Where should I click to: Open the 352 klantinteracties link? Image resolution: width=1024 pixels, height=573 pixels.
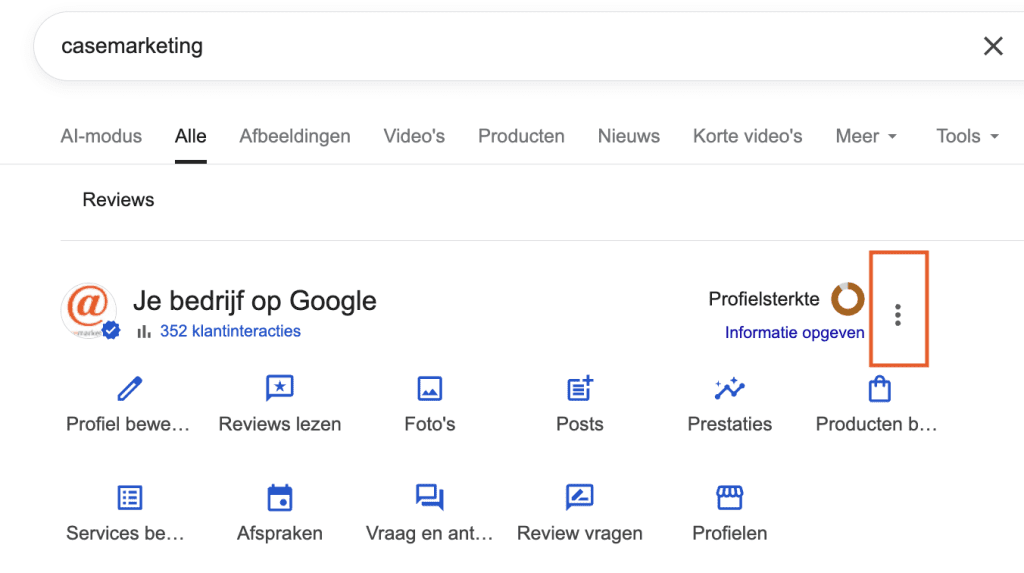(x=231, y=331)
